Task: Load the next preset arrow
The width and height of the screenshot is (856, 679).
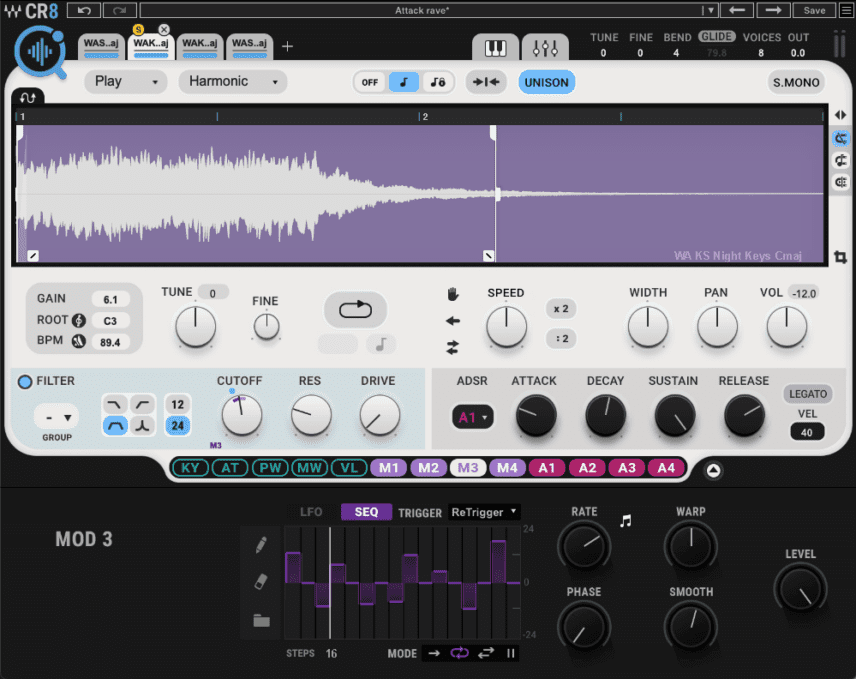Action: (773, 10)
